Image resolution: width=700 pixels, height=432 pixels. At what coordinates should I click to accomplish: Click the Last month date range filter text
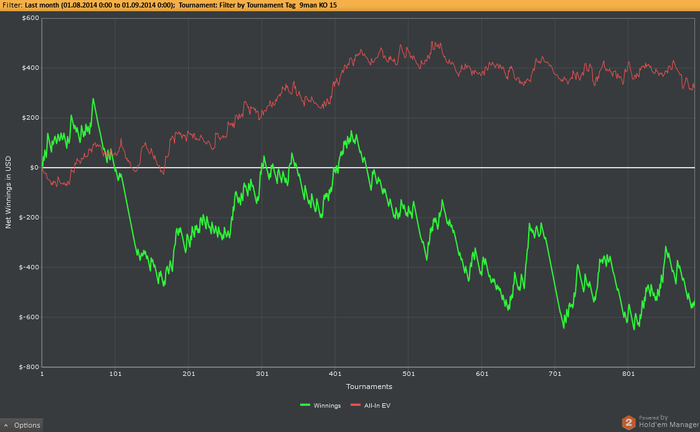click(100, 5)
